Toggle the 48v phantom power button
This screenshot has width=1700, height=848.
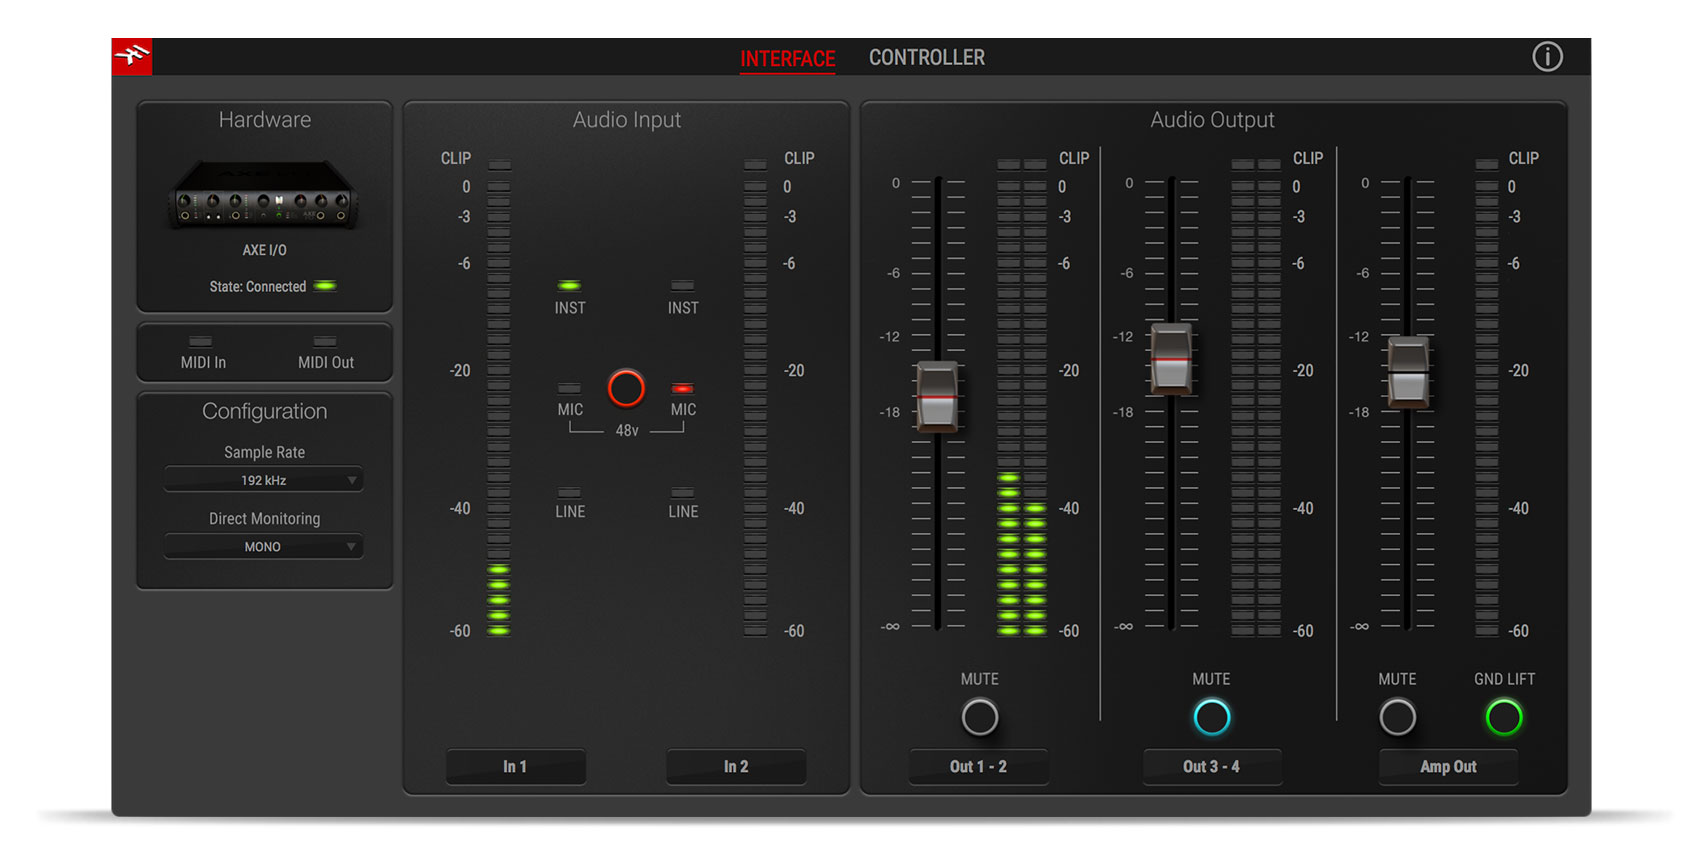(626, 388)
